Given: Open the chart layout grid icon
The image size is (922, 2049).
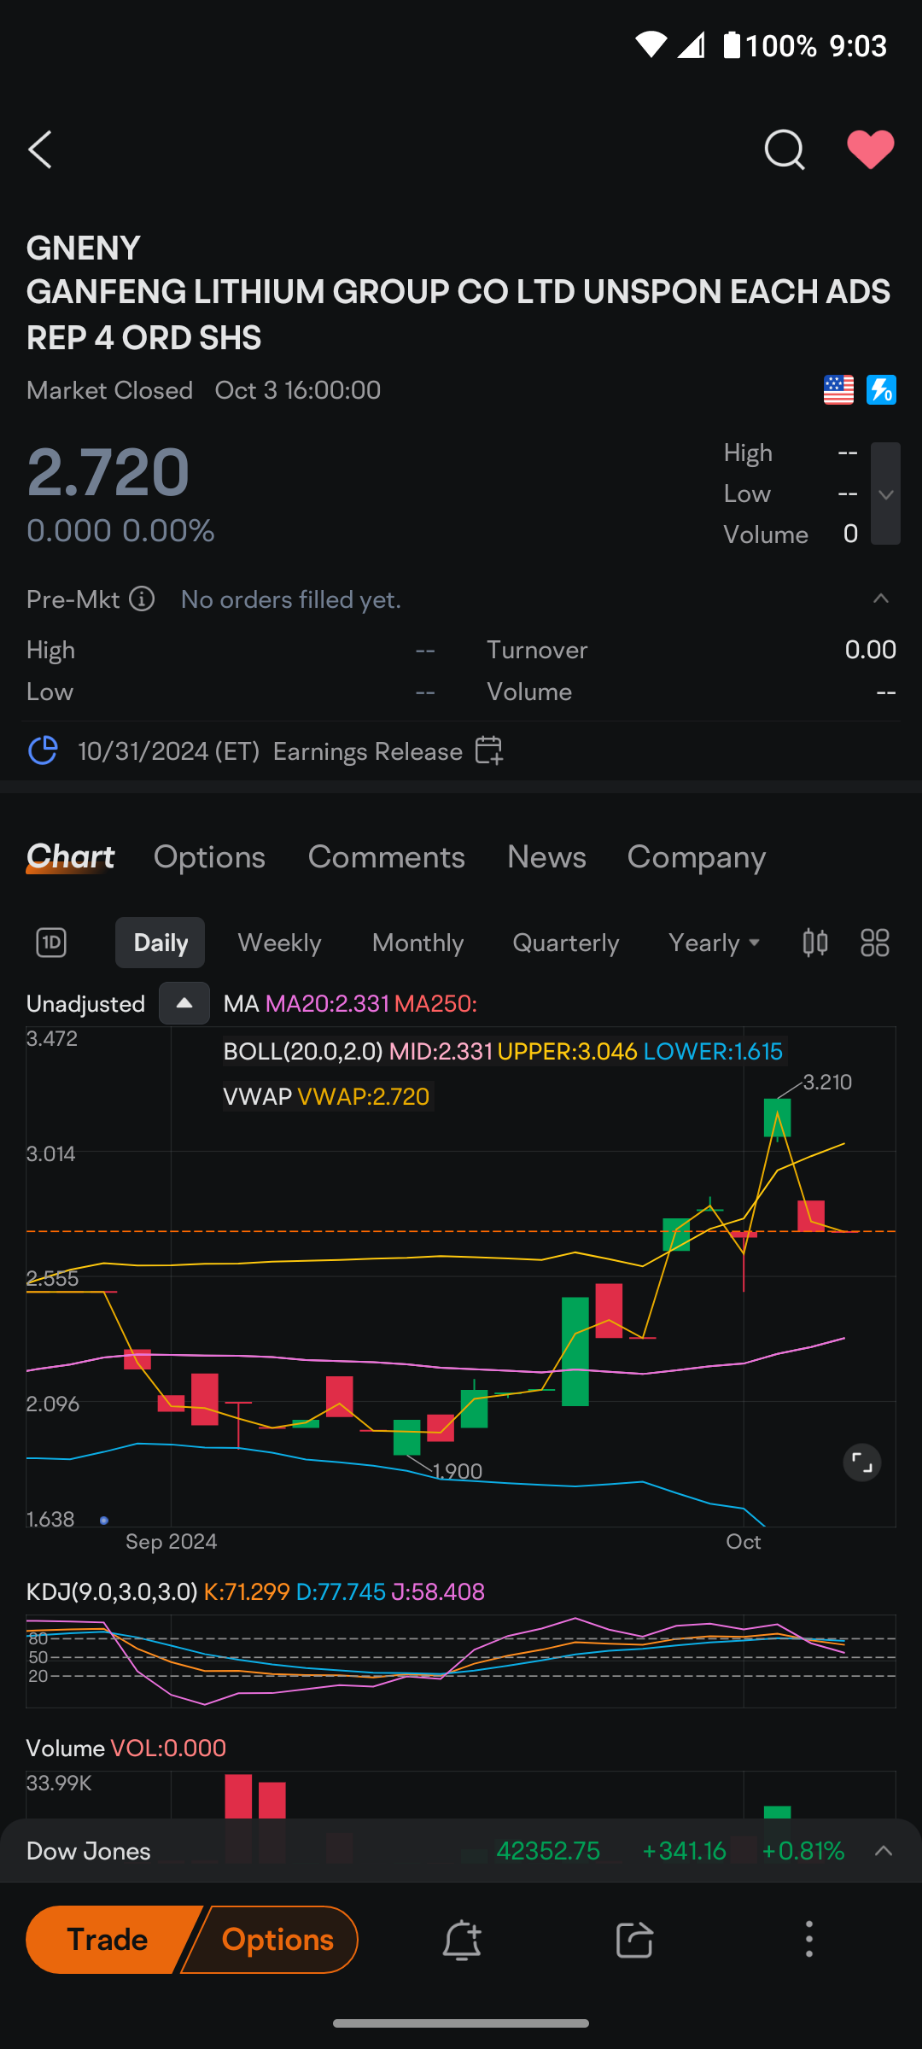Looking at the screenshot, I should [875, 943].
